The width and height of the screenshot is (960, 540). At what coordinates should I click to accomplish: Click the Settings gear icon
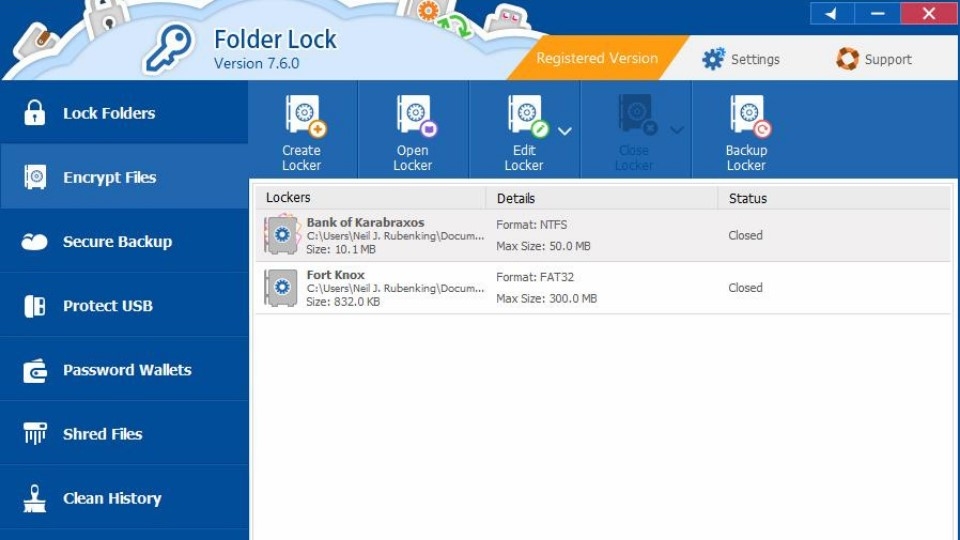coord(713,59)
